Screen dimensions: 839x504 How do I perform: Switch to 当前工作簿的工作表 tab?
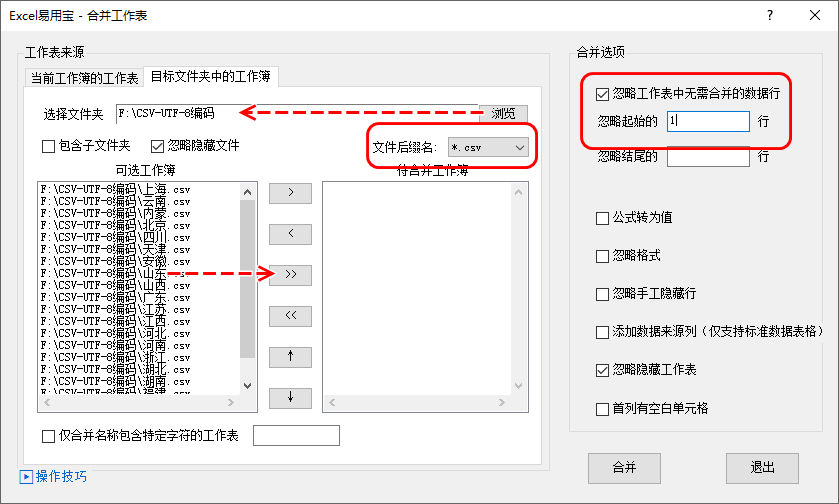[x=84, y=78]
